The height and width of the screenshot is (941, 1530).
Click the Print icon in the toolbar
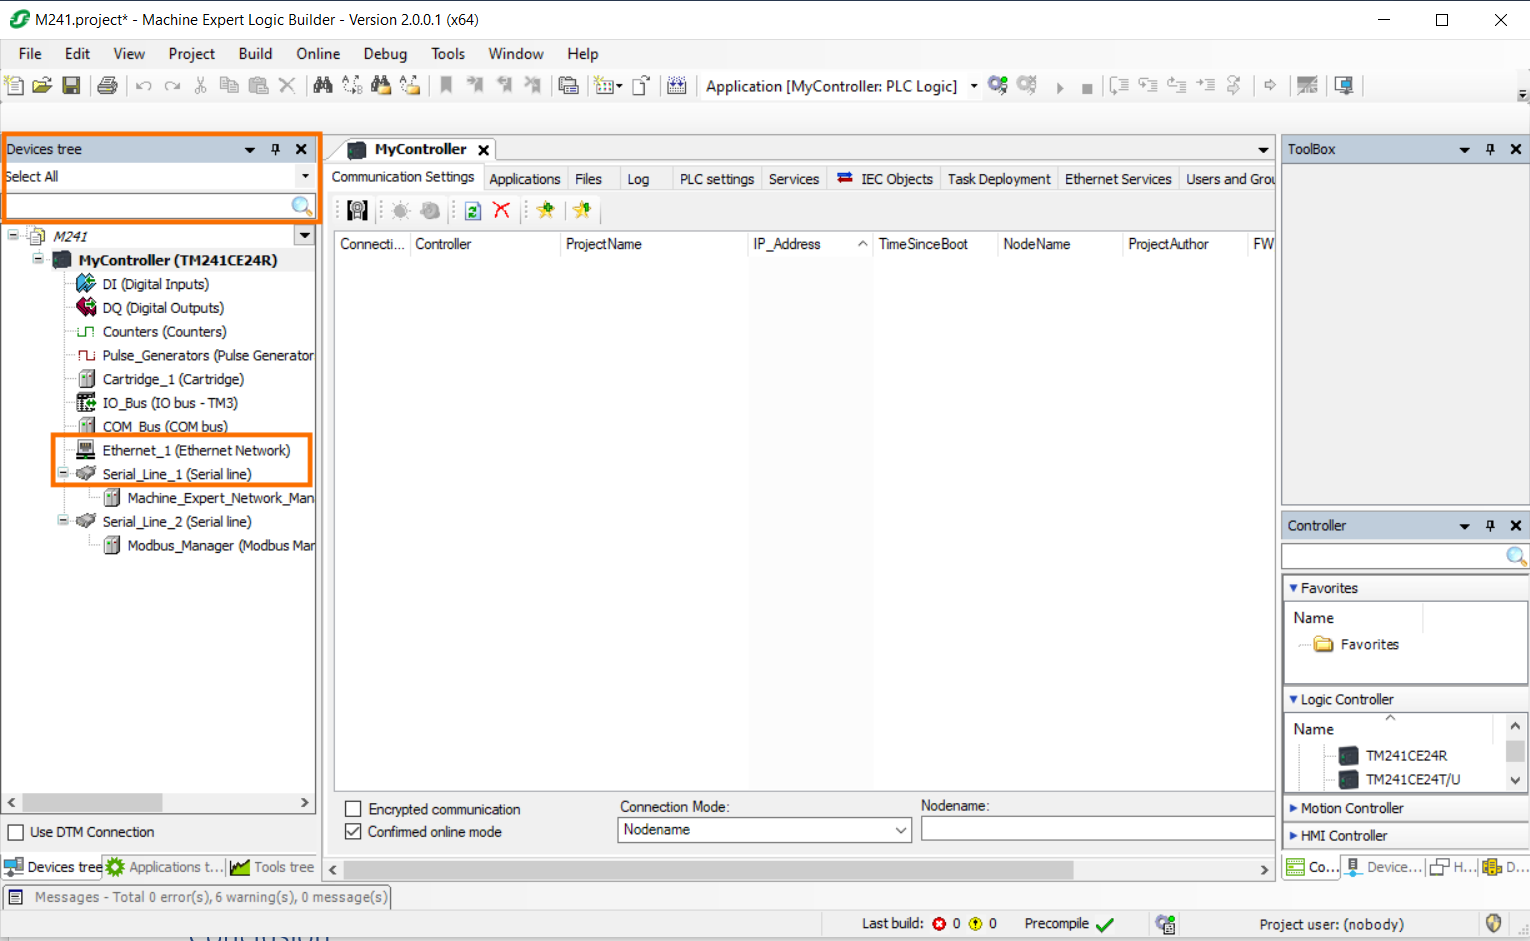point(107,86)
